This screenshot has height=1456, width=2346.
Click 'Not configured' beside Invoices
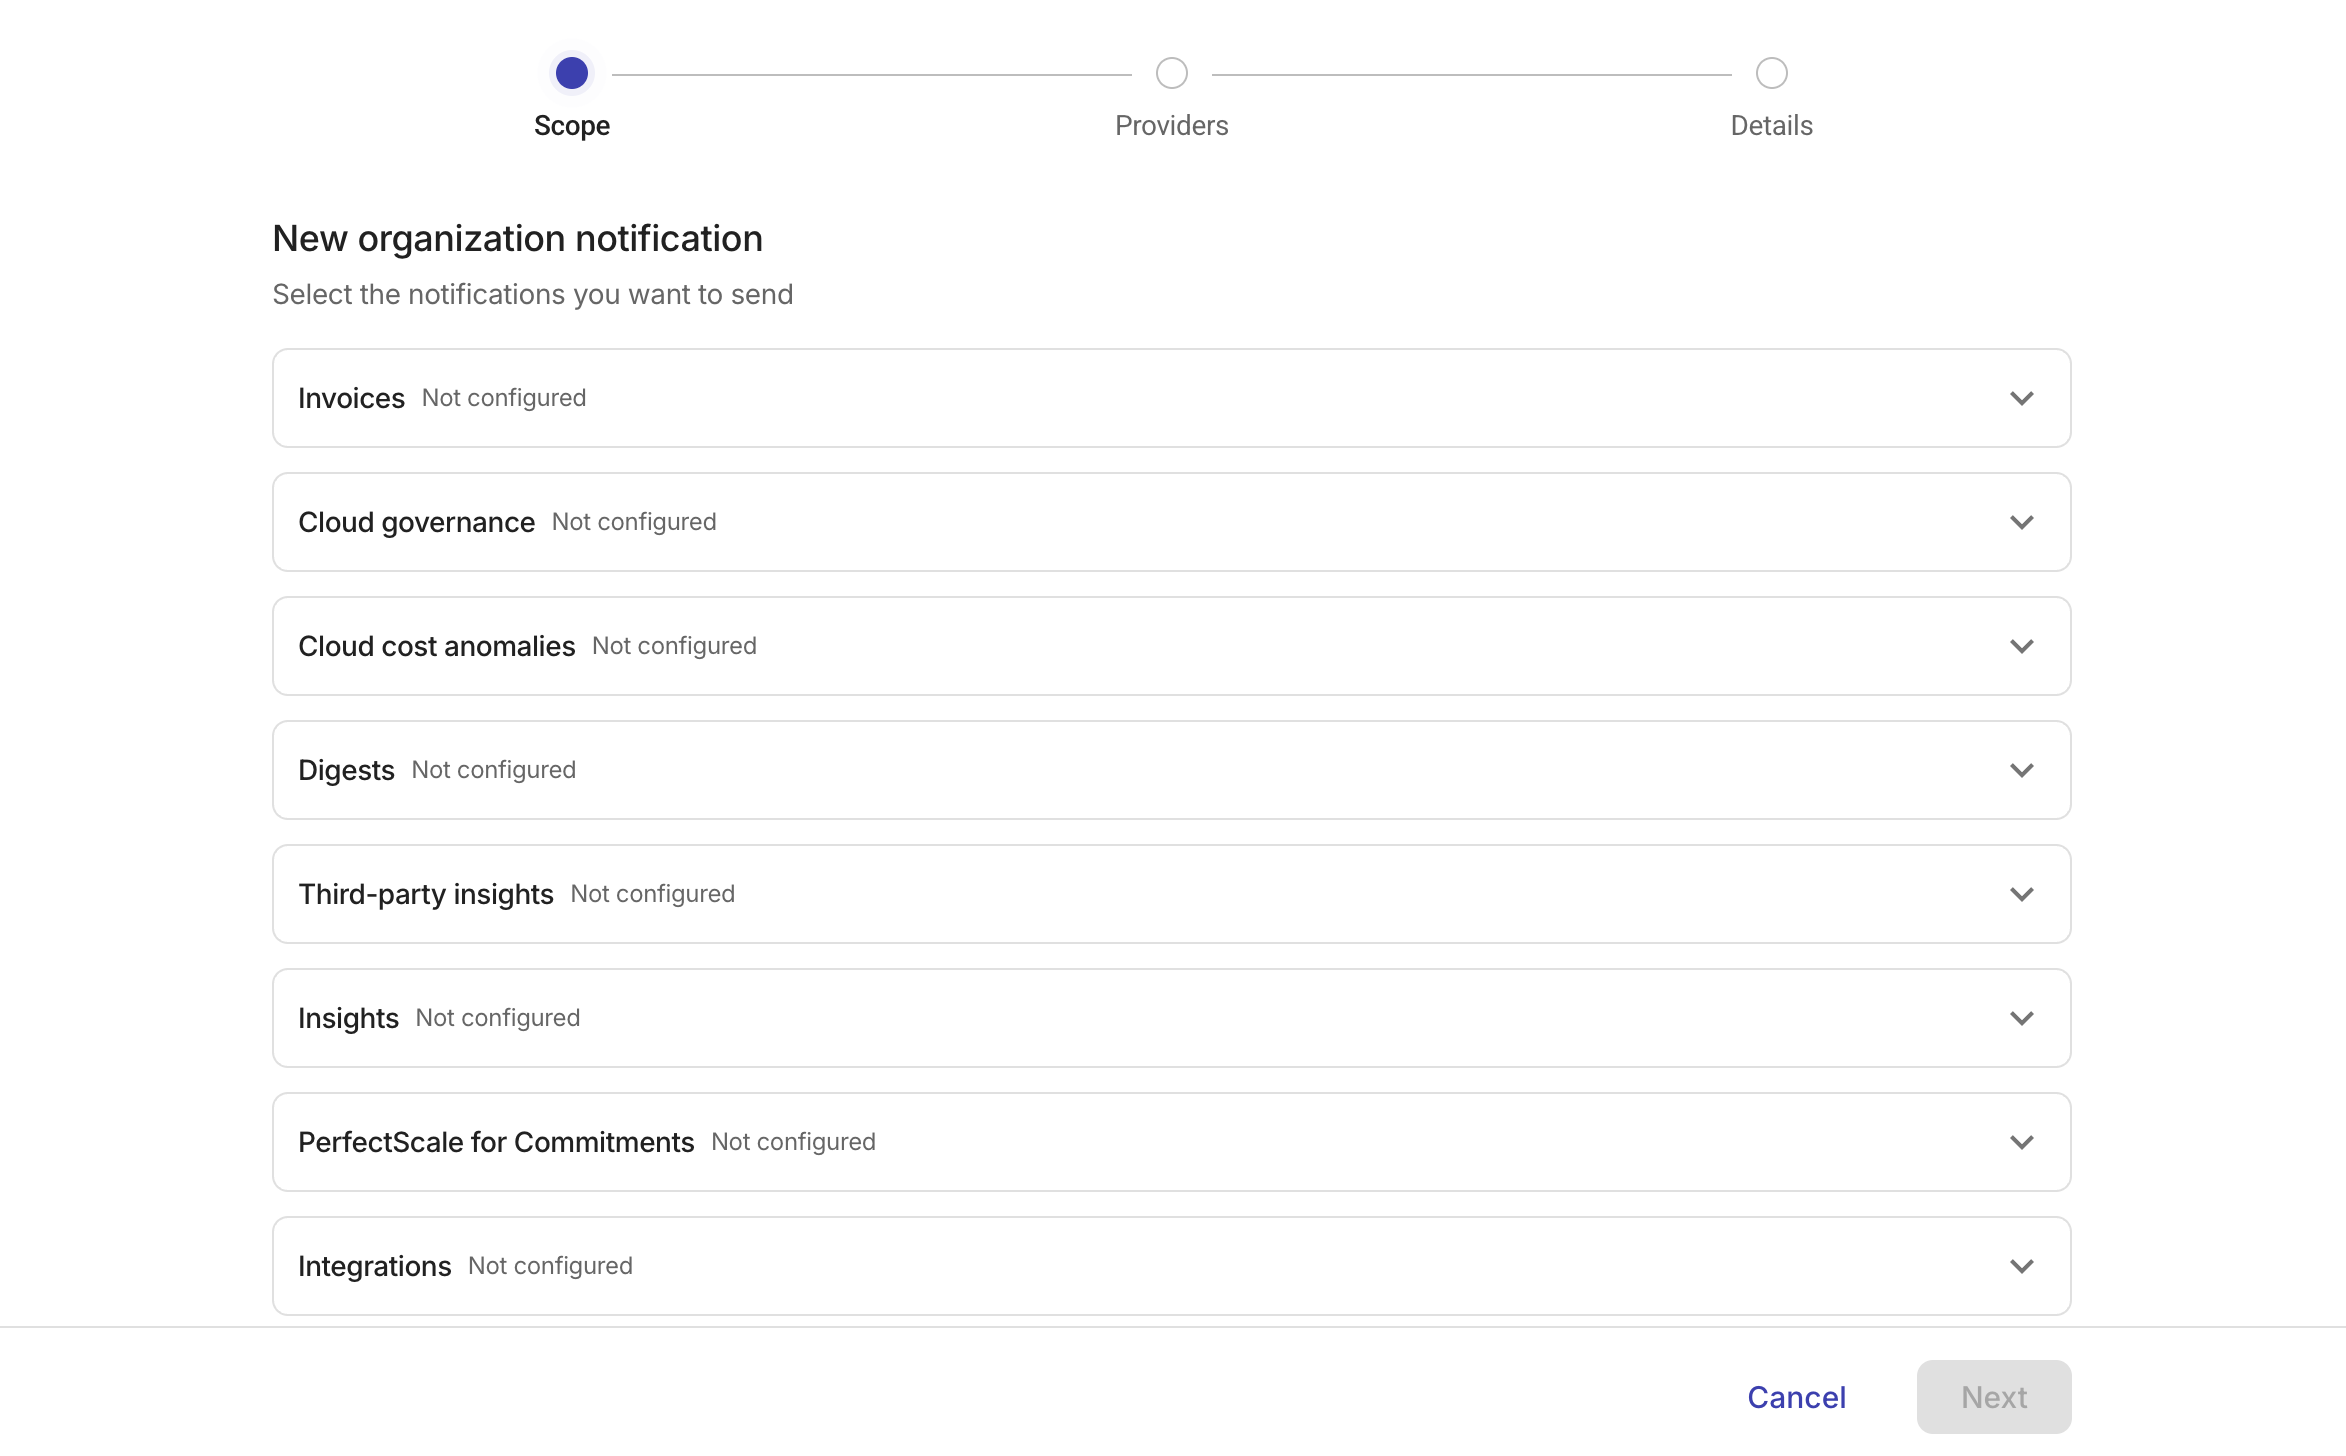point(504,398)
